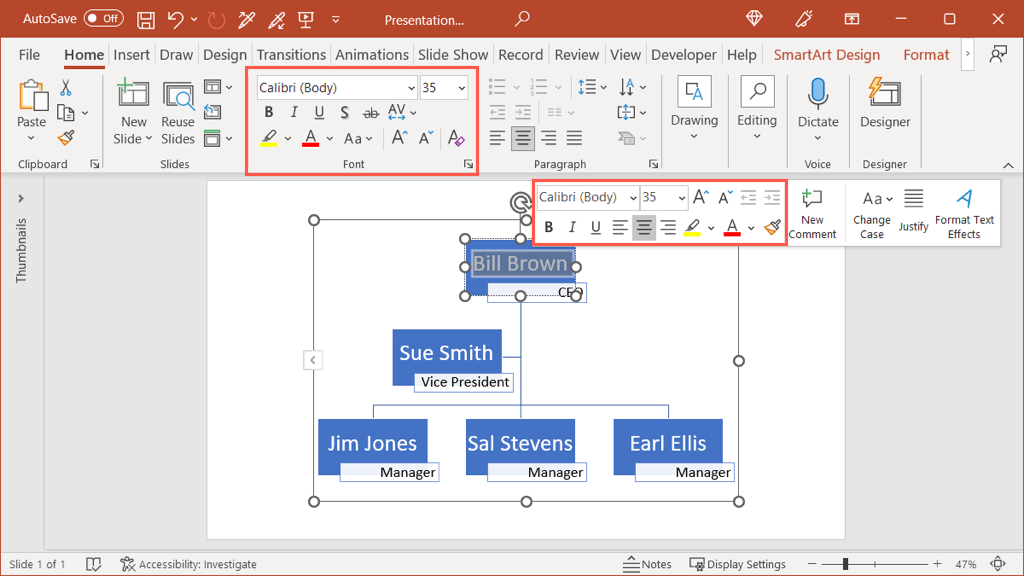Expand the font size dropdown in mini toolbar
This screenshot has height=576, width=1024.
point(682,198)
